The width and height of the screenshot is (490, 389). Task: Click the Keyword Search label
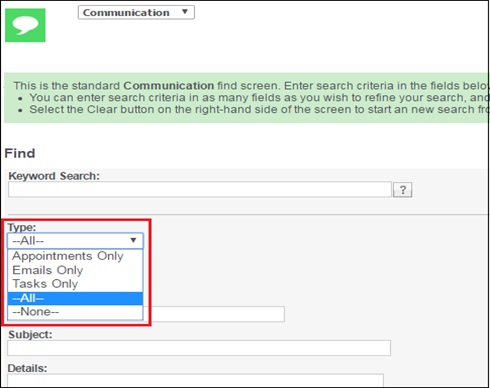54,176
